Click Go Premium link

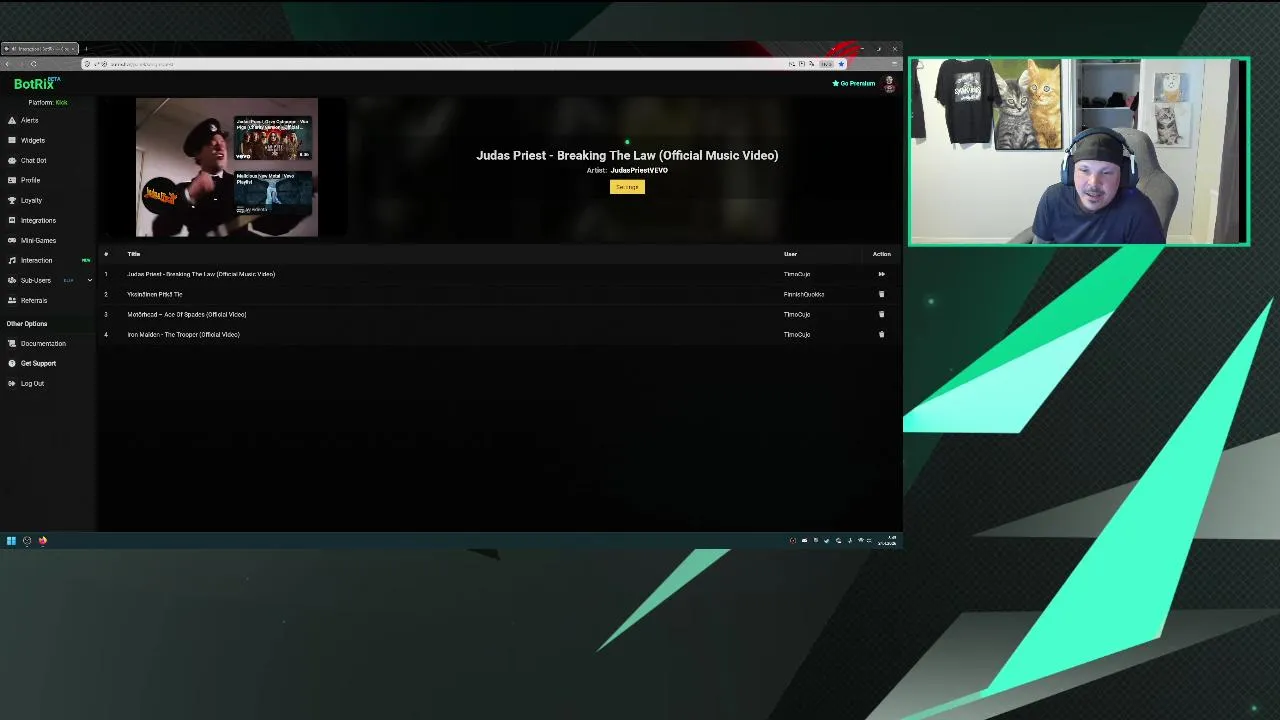(854, 84)
